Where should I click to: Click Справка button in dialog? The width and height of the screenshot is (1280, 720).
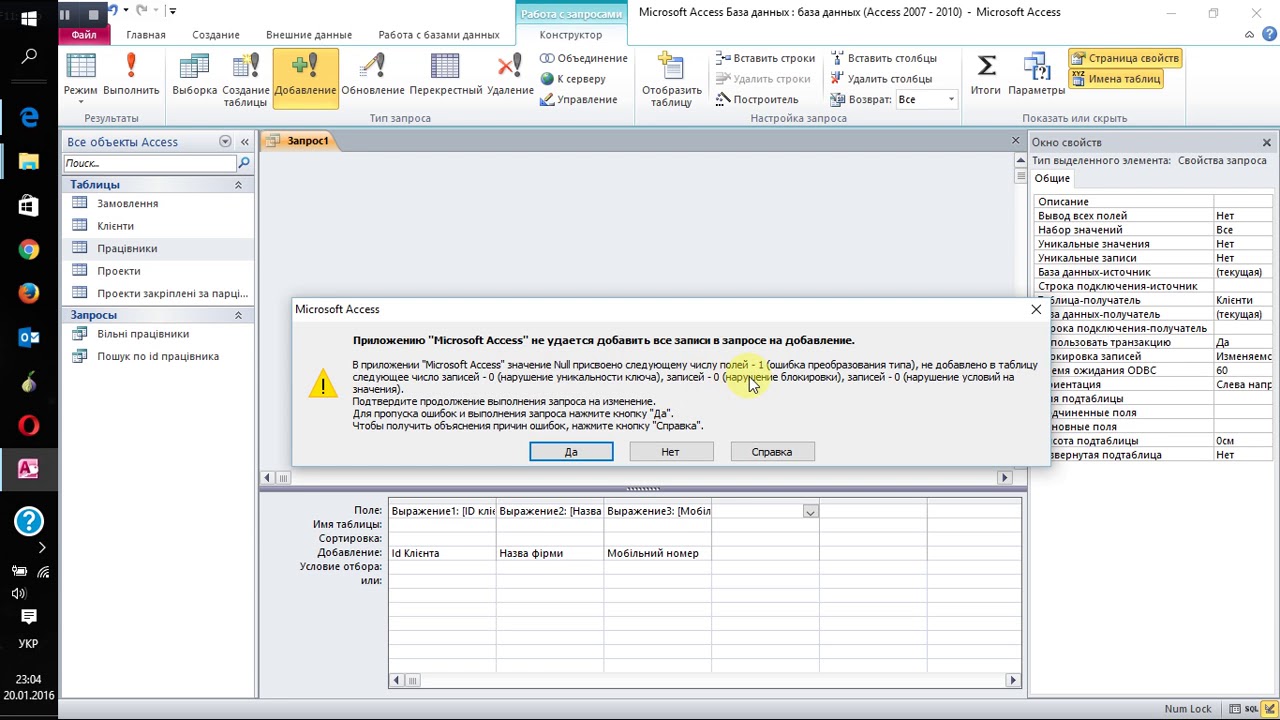coord(772,452)
